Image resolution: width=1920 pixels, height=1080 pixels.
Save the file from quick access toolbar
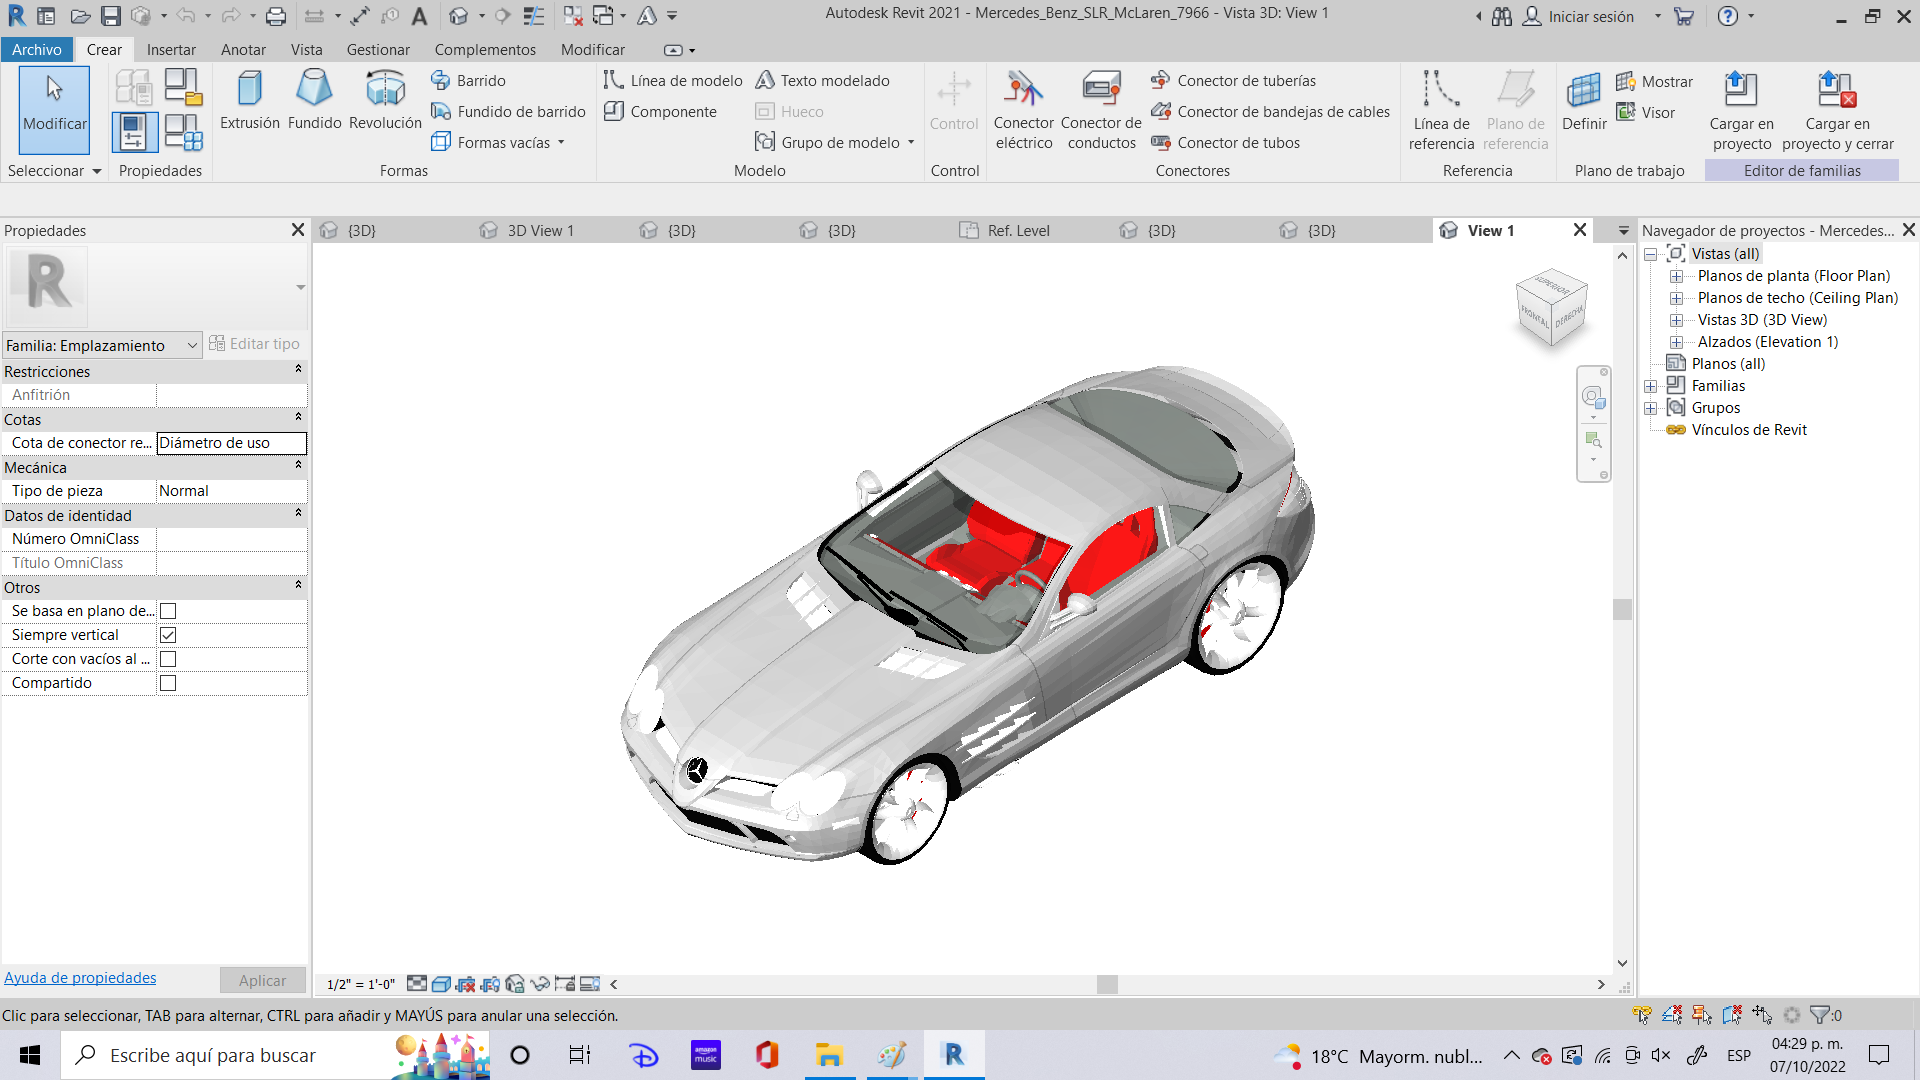tap(111, 16)
